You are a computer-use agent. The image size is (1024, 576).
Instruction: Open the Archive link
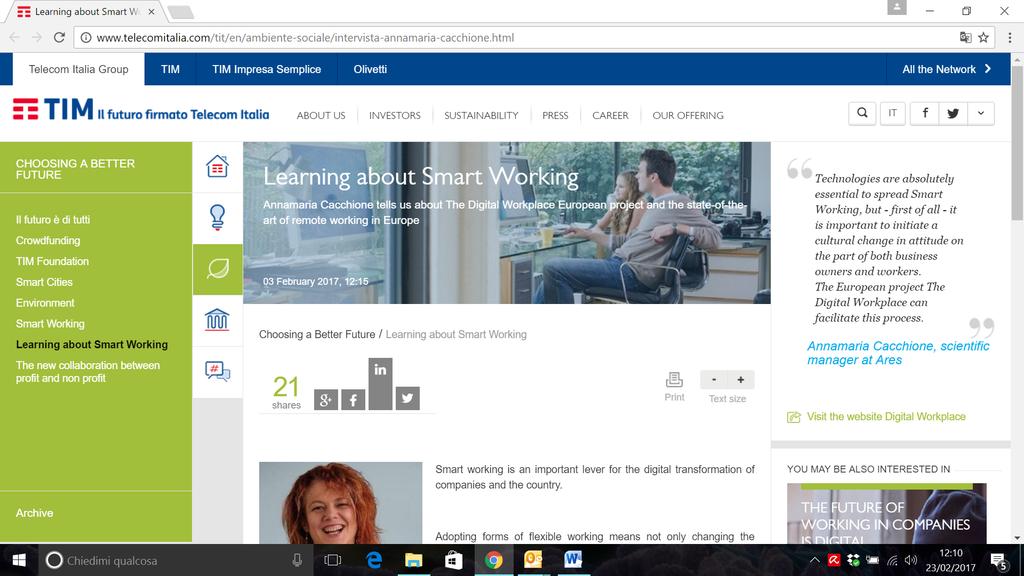point(35,513)
